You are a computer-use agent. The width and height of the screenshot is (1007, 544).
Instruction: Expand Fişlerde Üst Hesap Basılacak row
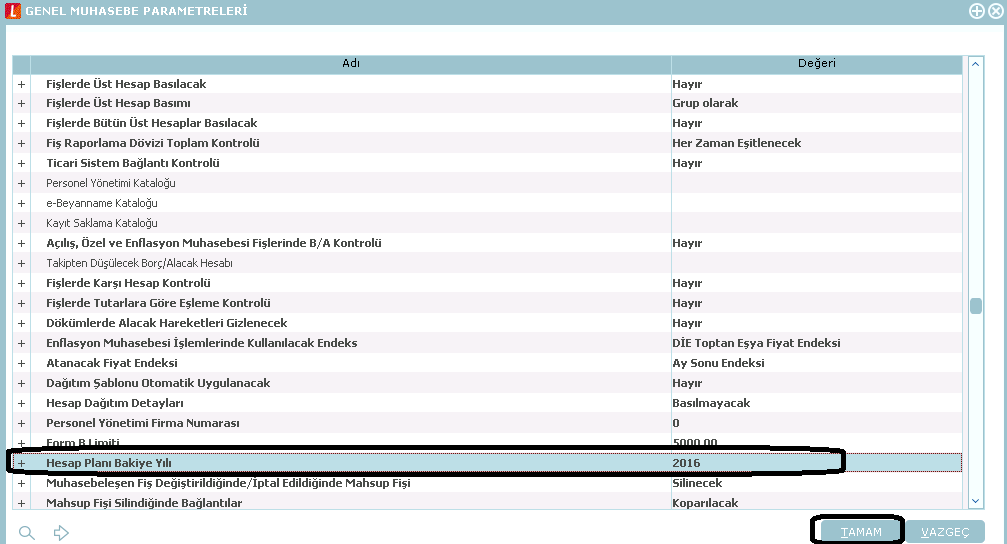pyautogui.click(x=21, y=84)
